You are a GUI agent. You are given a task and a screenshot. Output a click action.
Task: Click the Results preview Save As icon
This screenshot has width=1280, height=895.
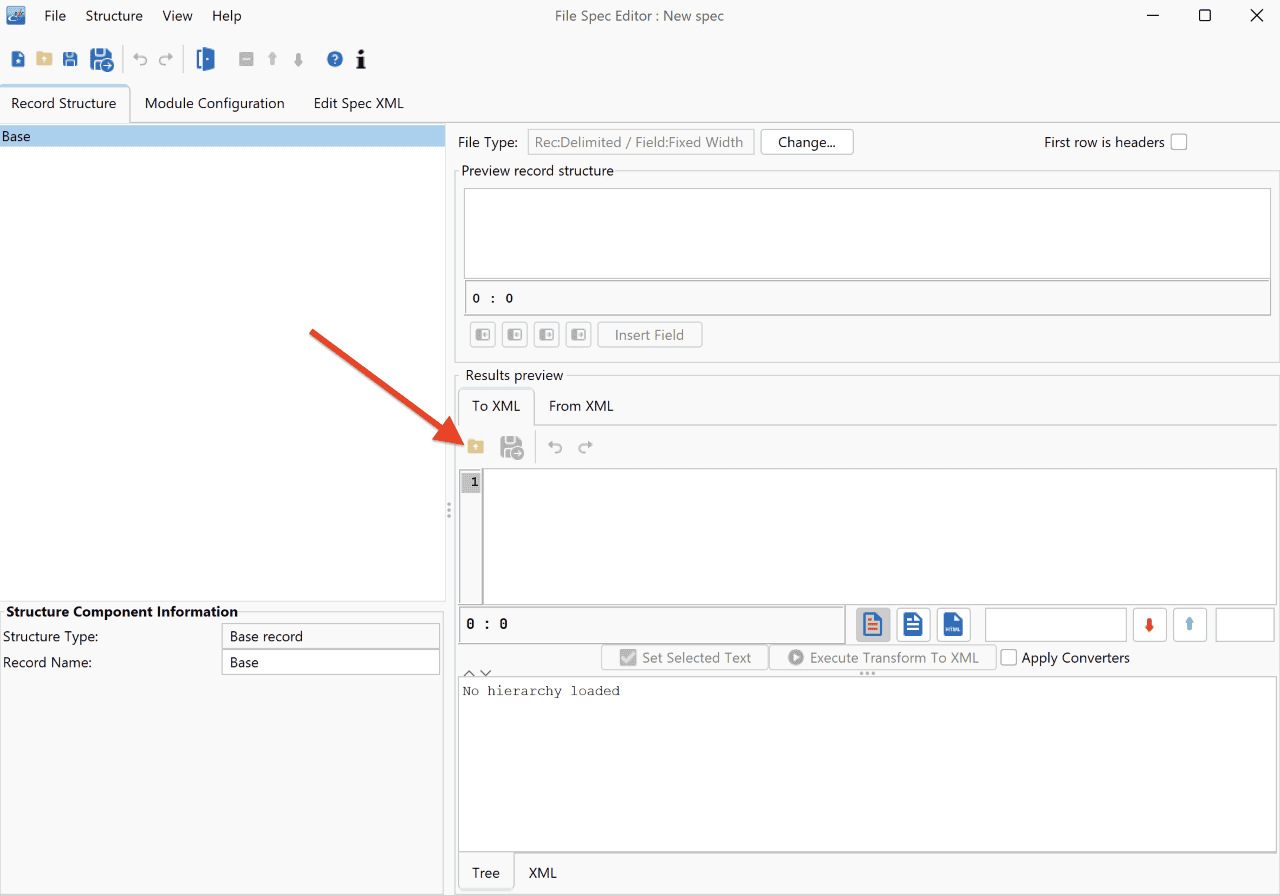click(512, 447)
